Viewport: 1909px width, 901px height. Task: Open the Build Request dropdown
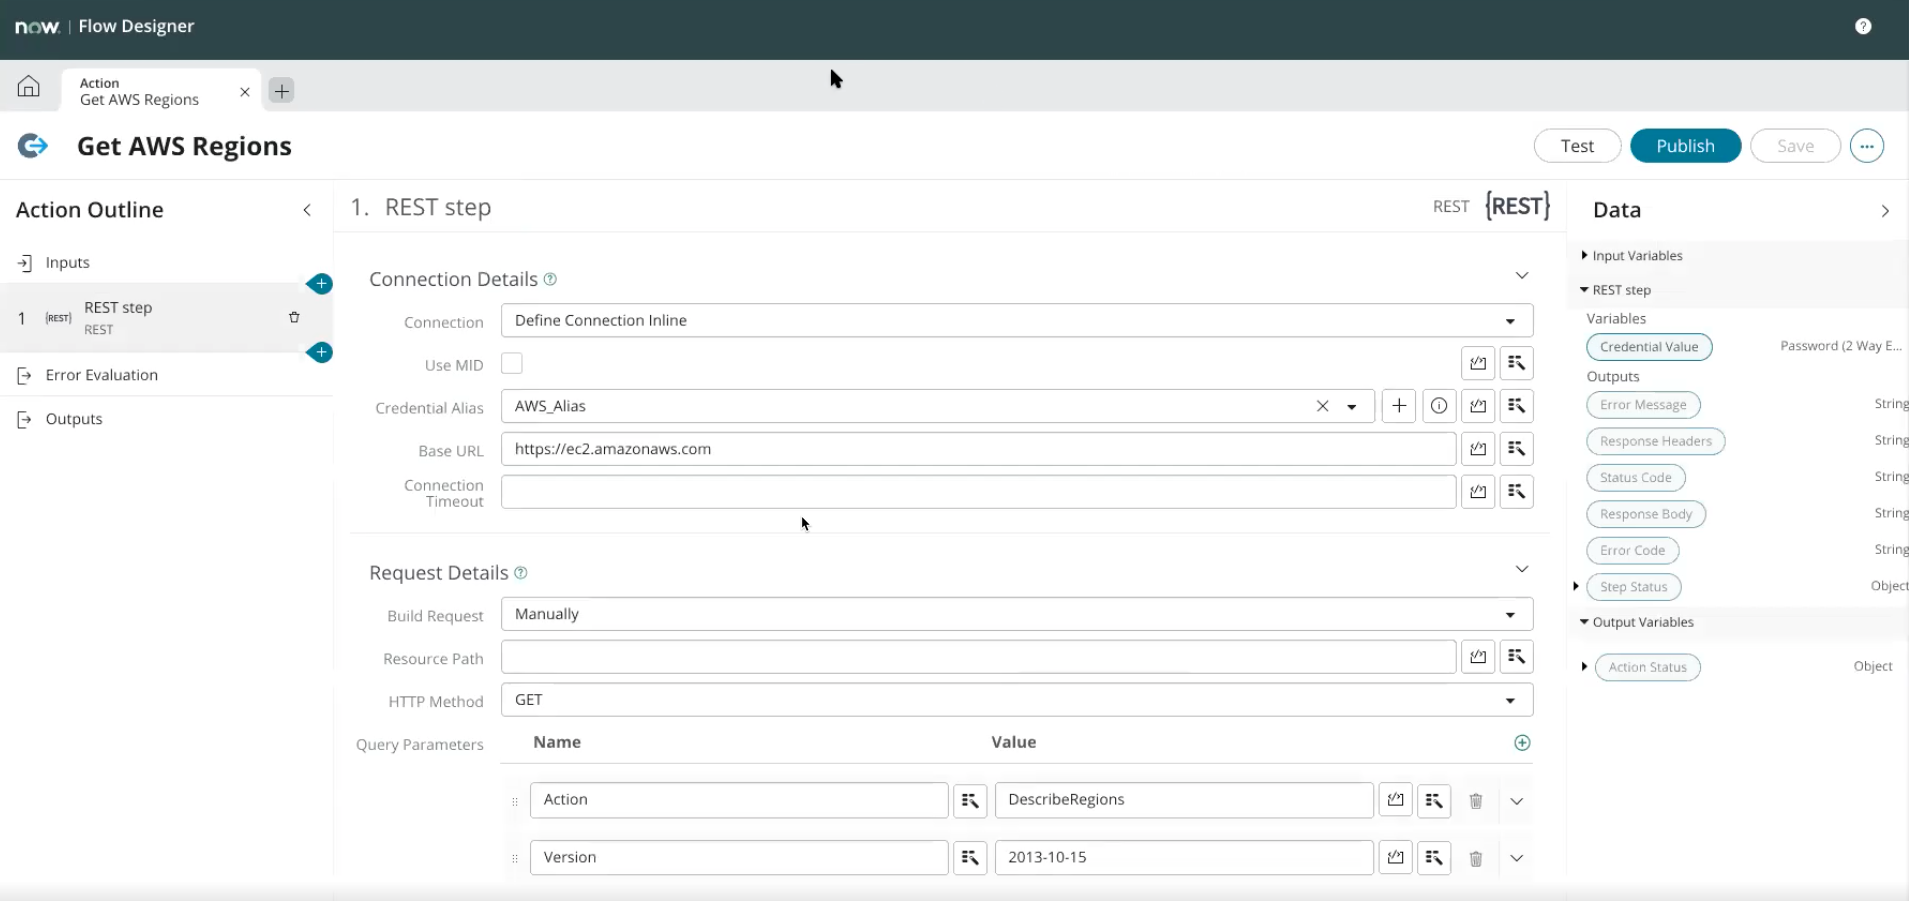click(x=1017, y=614)
